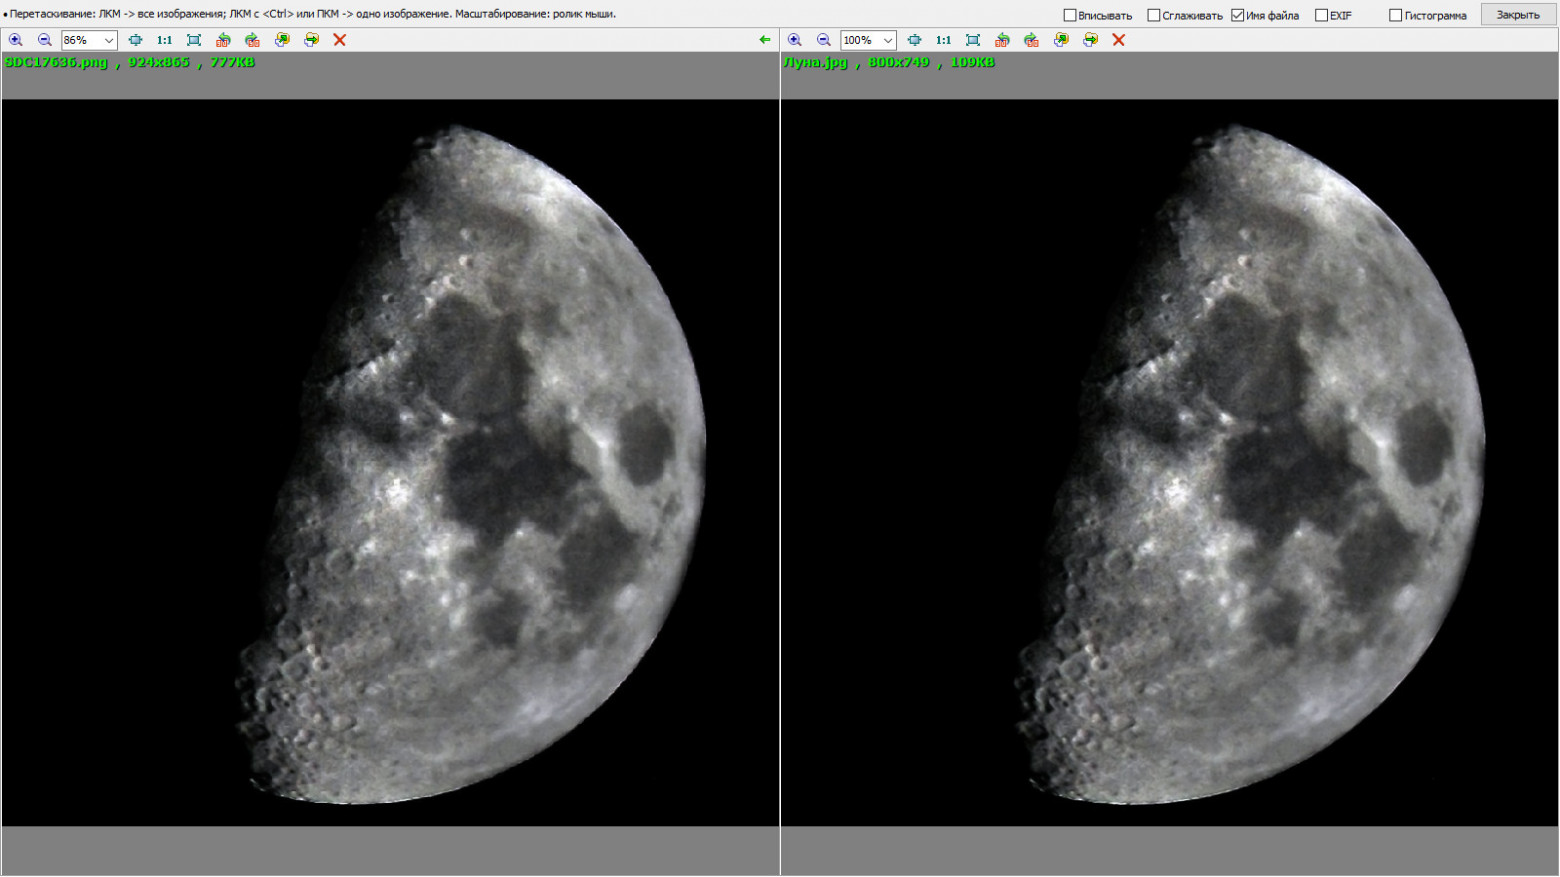The width and height of the screenshot is (1560, 877).
Task: Show the Гистограмма histogram option
Action: coord(1395,15)
